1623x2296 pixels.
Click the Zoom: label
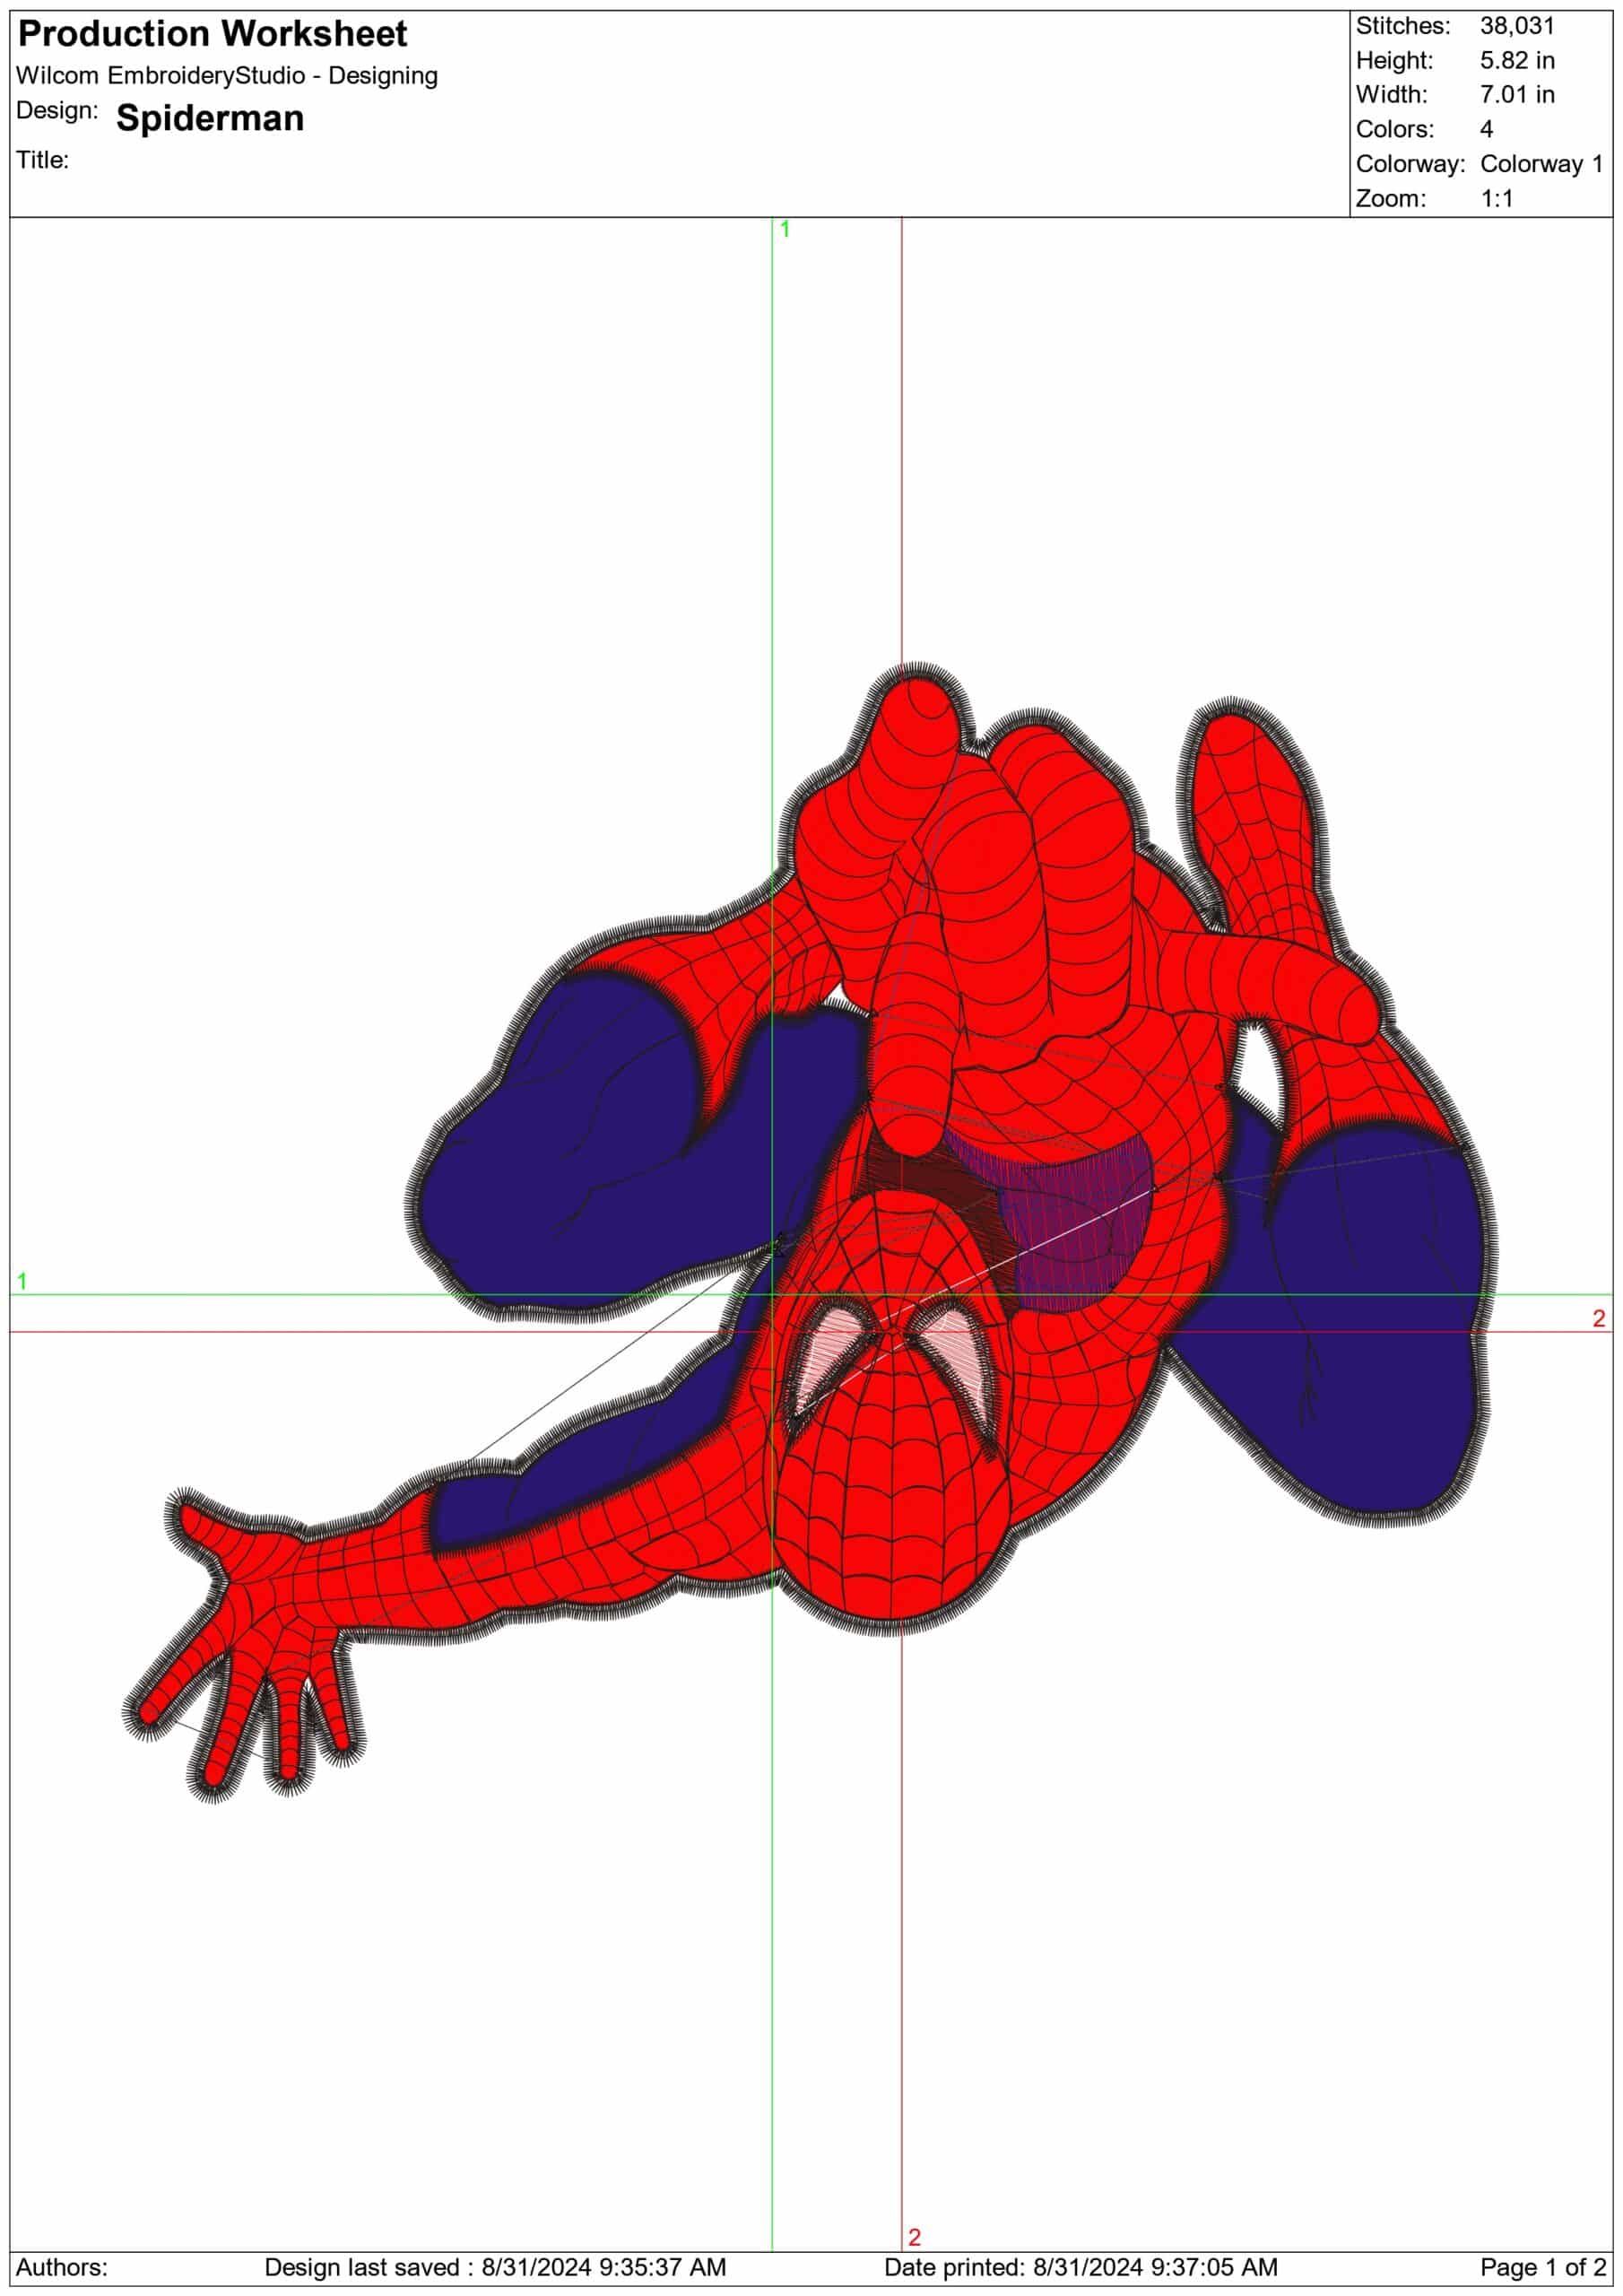click(1390, 199)
